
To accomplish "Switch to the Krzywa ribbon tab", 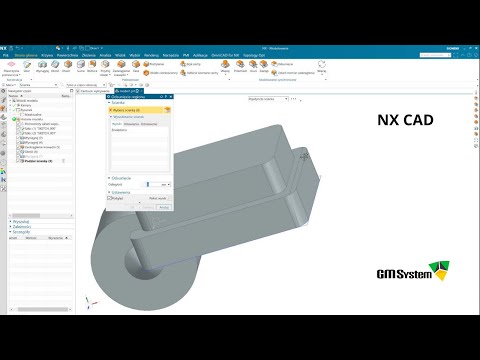I will coord(47,55).
